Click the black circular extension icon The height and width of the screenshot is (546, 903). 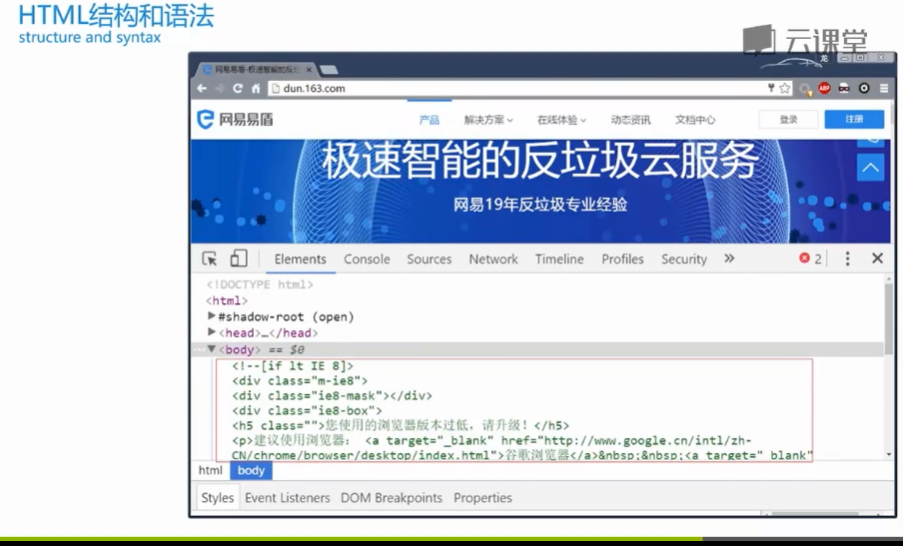coord(864,88)
